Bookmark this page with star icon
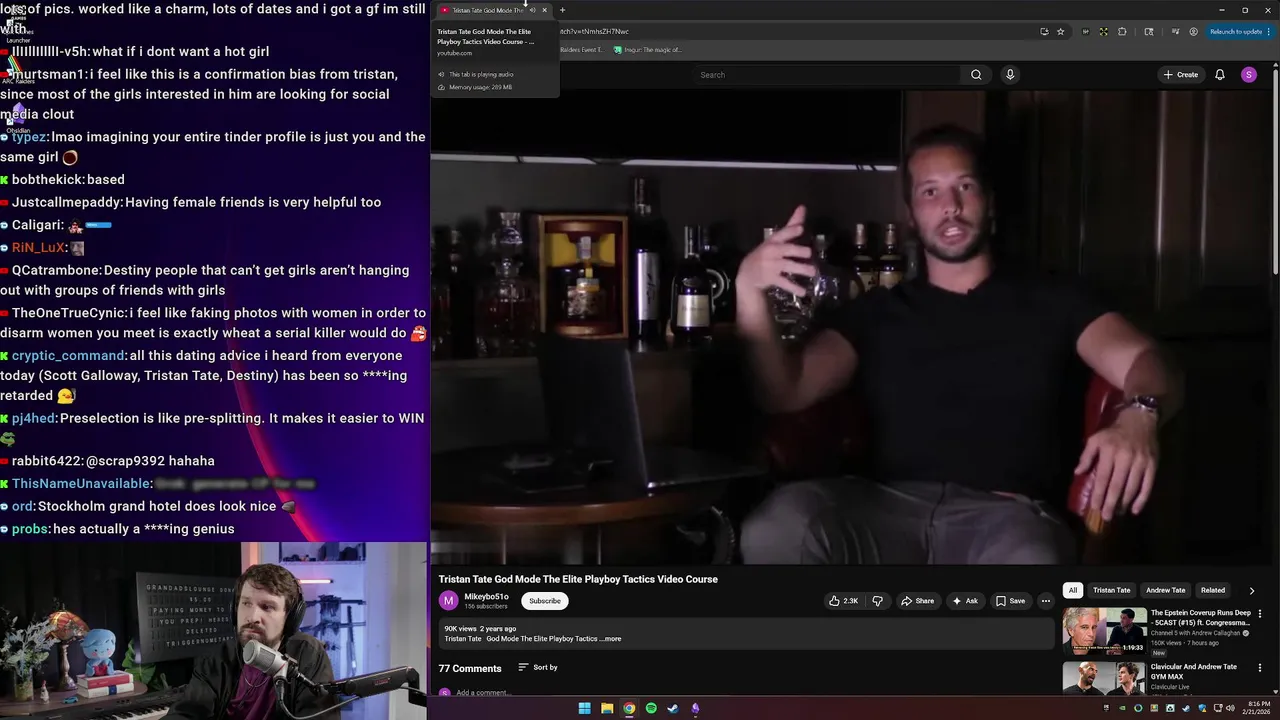1280x720 pixels. [1060, 31]
